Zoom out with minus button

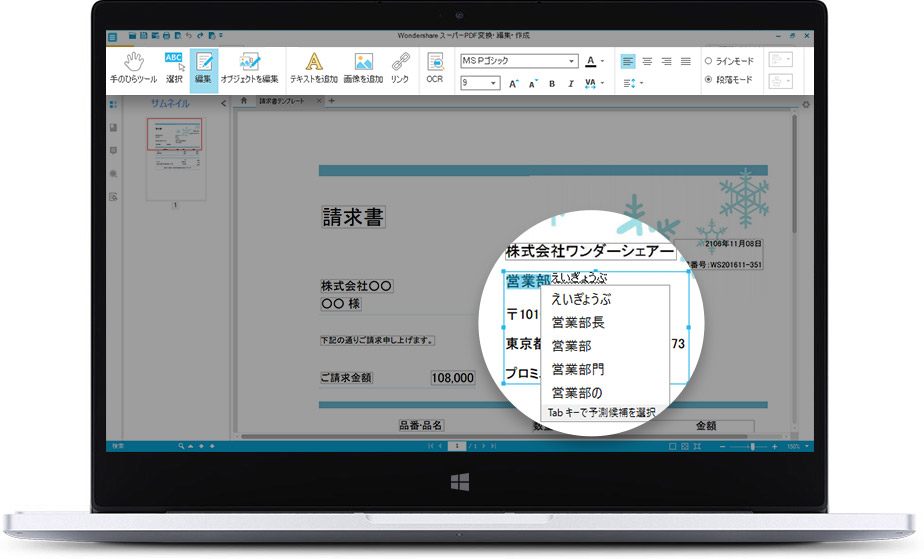pyautogui.click(x=722, y=447)
